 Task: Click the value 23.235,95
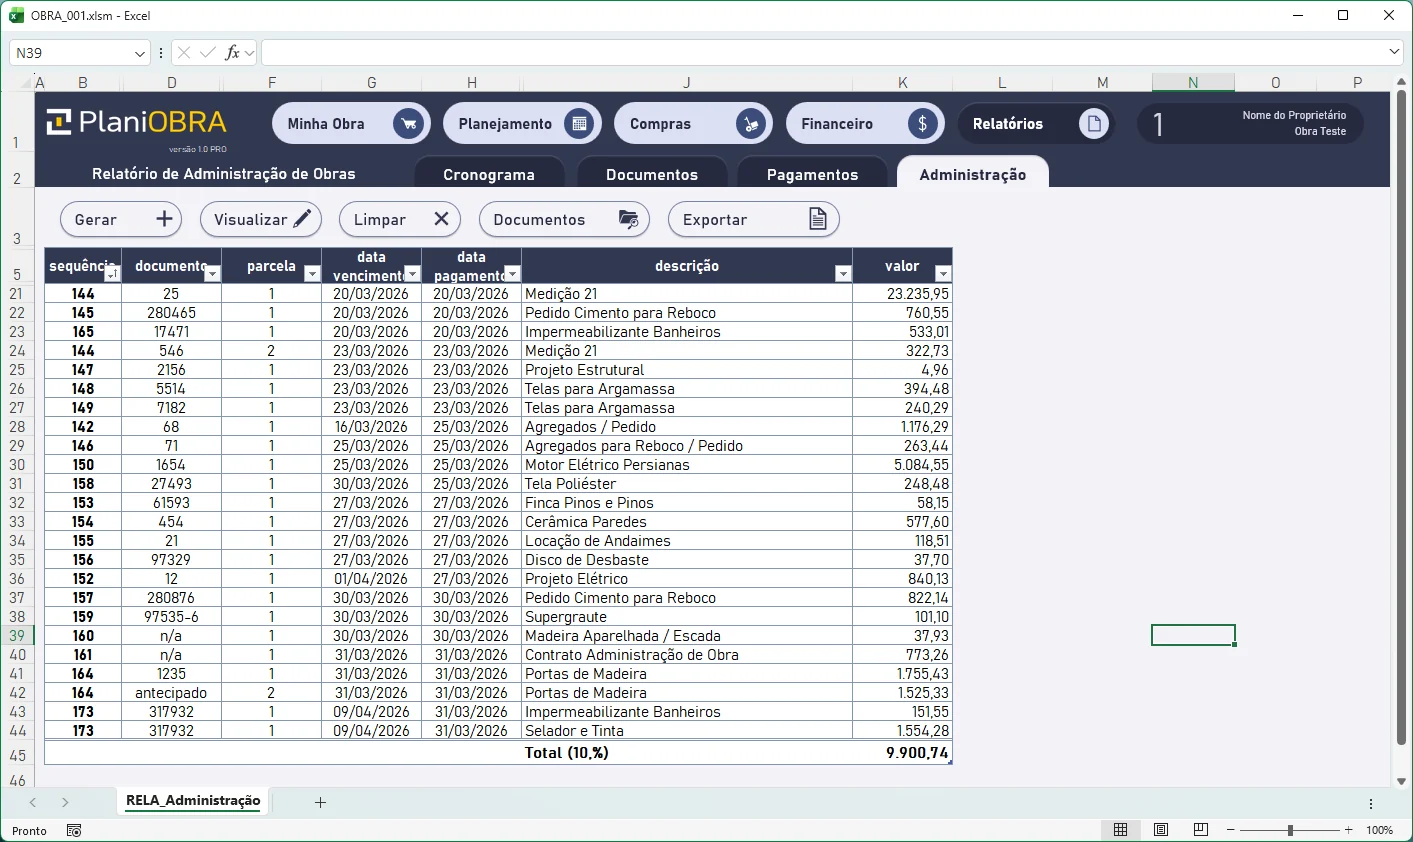[902, 294]
